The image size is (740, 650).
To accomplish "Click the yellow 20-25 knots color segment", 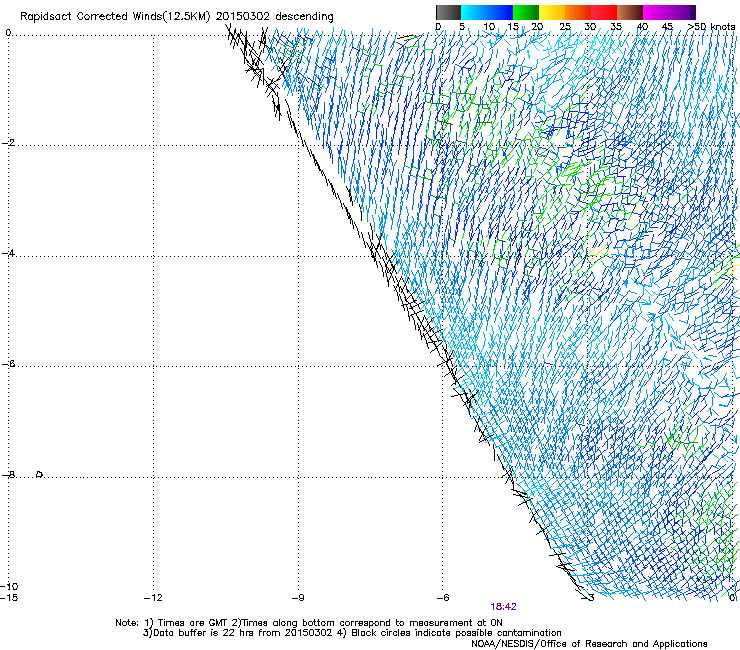I will pos(552,12).
